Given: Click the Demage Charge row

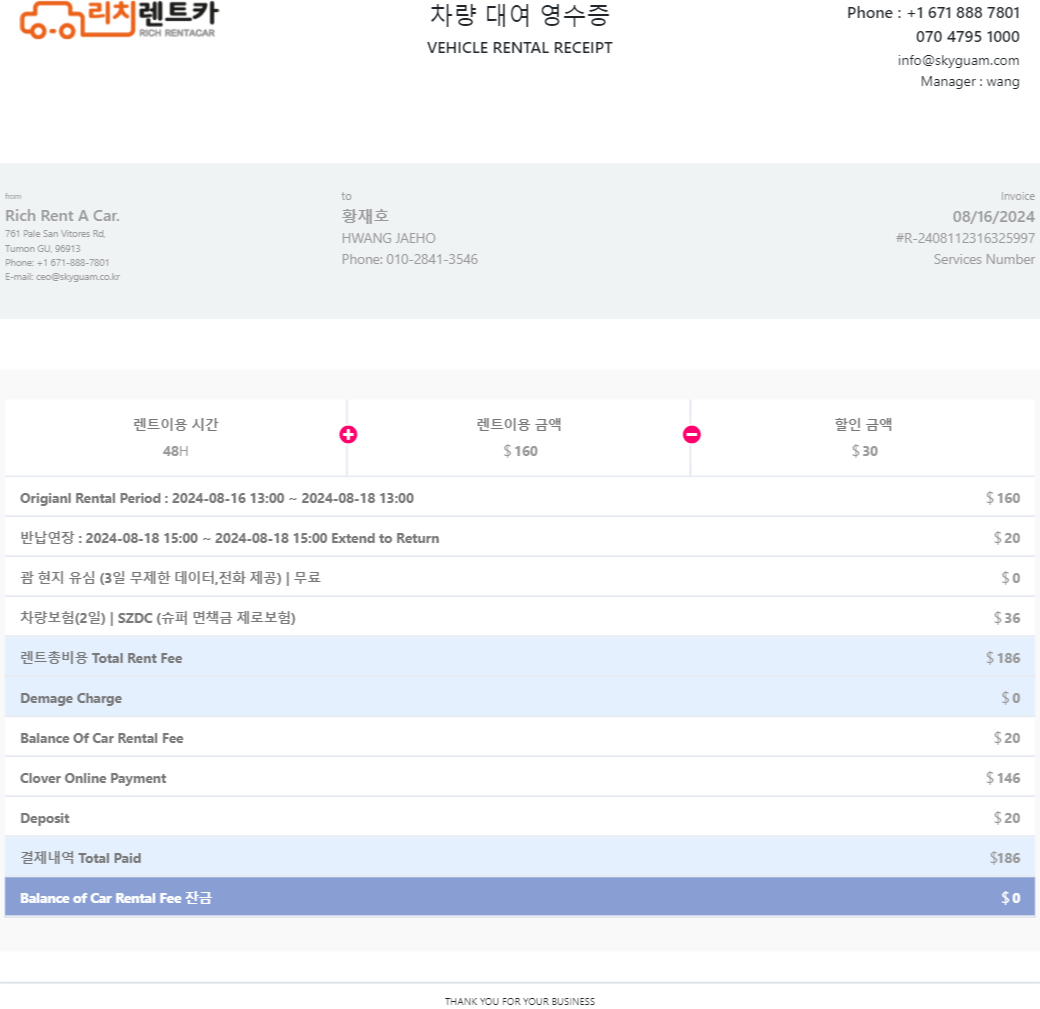Looking at the screenshot, I should (x=520, y=698).
